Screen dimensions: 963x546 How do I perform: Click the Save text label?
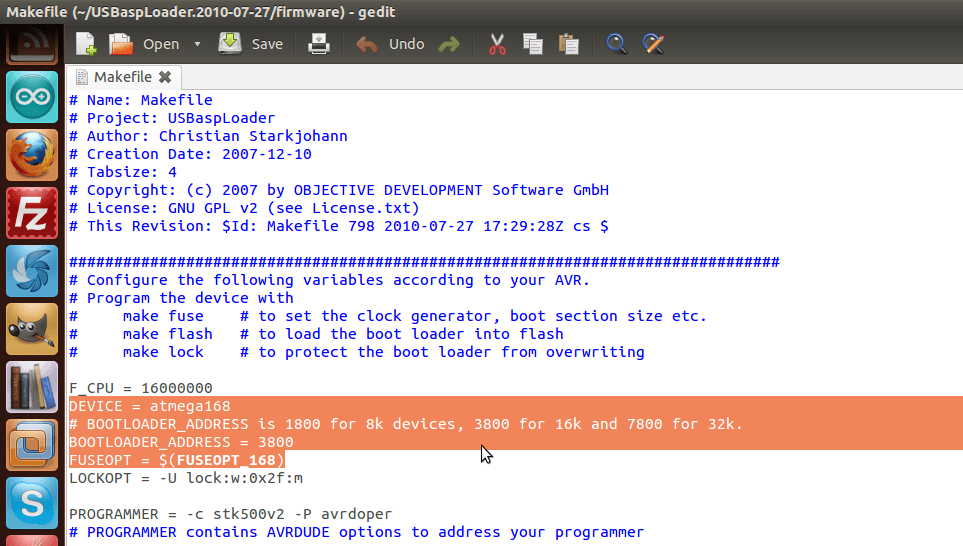[x=267, y=44]
